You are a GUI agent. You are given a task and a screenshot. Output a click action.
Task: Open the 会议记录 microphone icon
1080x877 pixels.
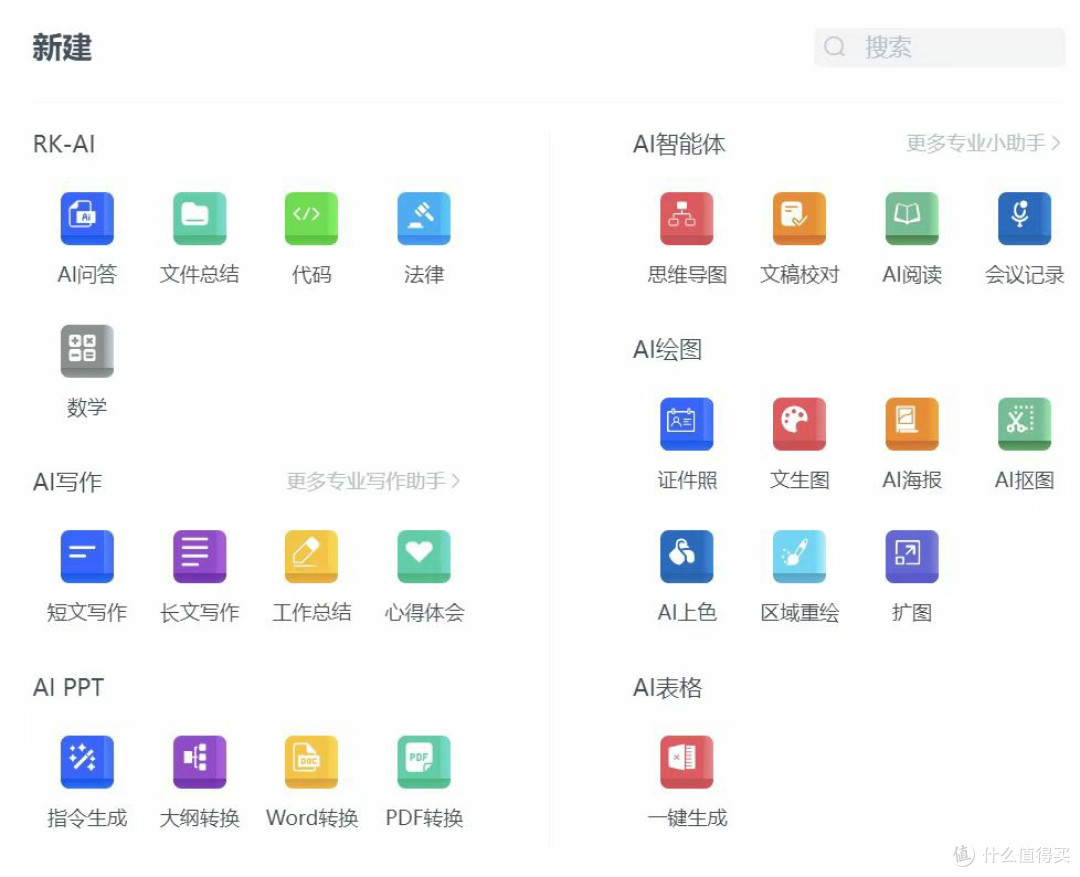[1024, 218]
